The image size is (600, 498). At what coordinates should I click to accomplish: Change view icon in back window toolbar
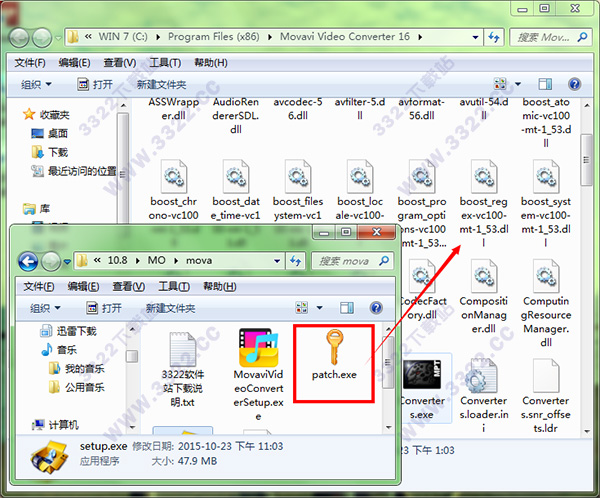(500, 84)
